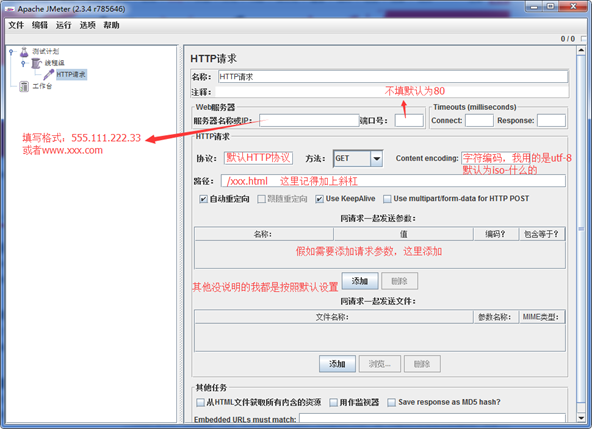
Task: Click 删除 button under request parameters
Action: point(399,281)
